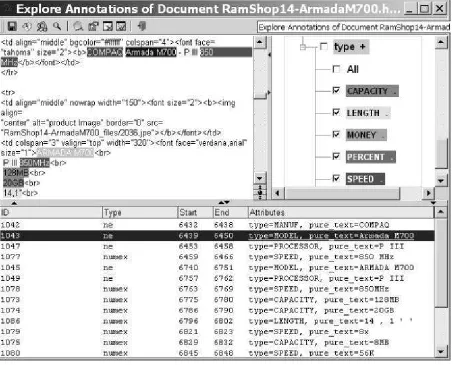
Task: Click the document title text field in toolbar
Action: [354, 27]
